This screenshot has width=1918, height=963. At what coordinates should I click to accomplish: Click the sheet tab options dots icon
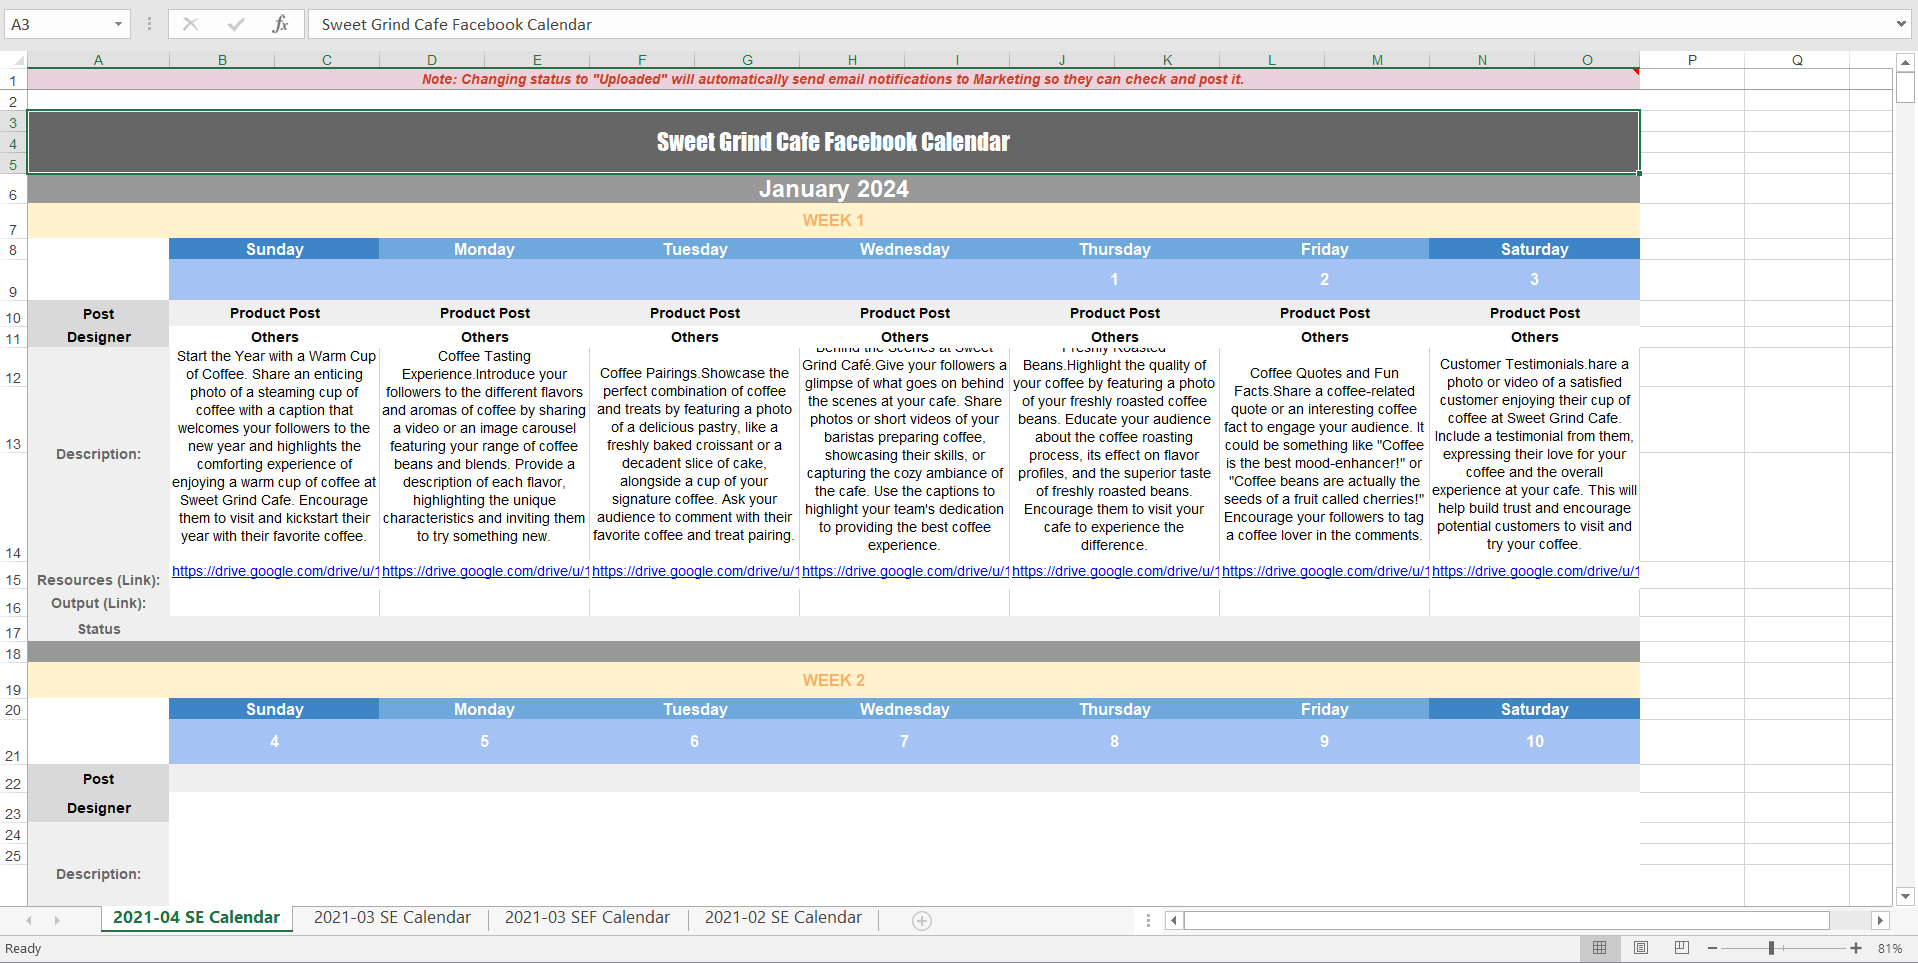pyautogui.click(x=1147, y=920)
